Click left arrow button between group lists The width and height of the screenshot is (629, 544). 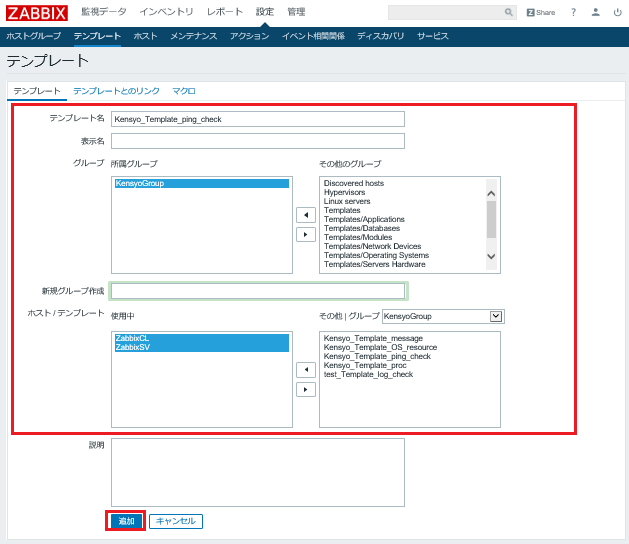(306, 215)
